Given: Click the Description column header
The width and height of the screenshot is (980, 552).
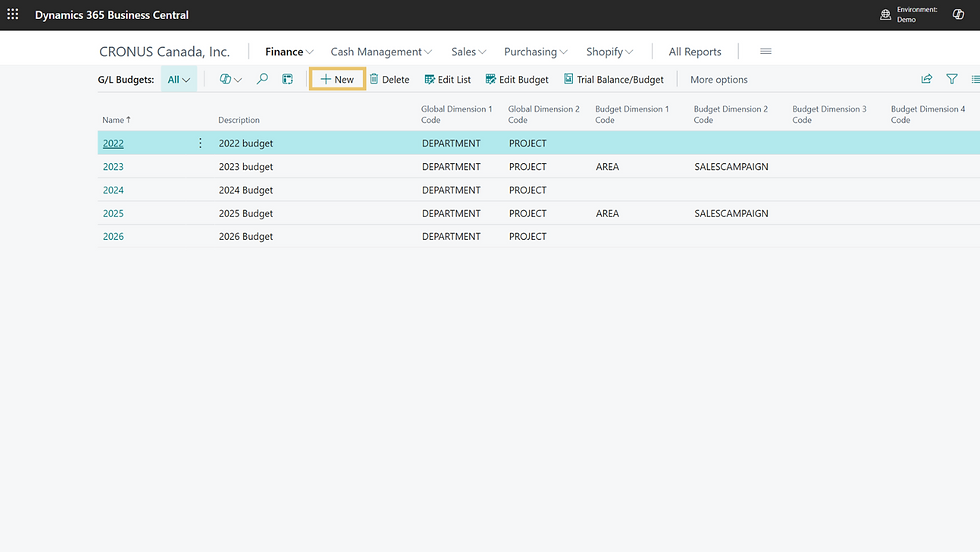Looking at the screenshot, I should coord(239,119).
